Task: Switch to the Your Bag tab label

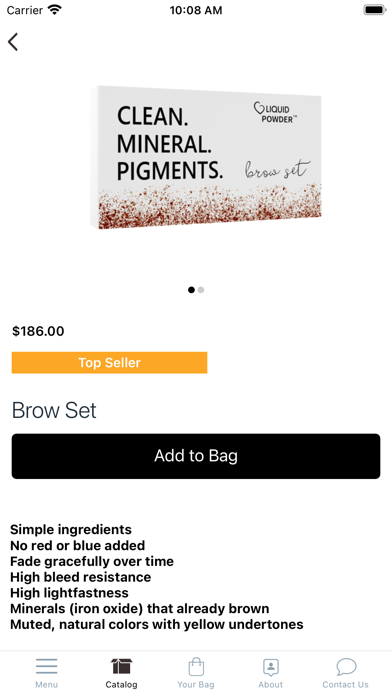Action: coord(196,684)
